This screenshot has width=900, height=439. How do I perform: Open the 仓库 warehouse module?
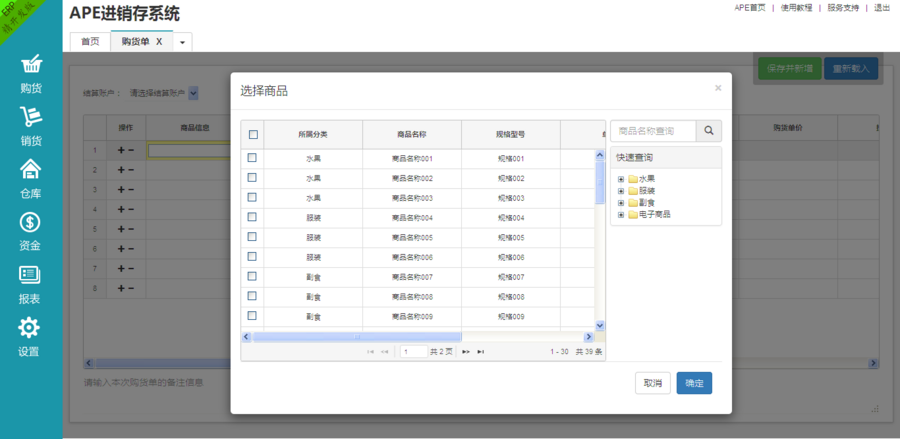[31, 179]
